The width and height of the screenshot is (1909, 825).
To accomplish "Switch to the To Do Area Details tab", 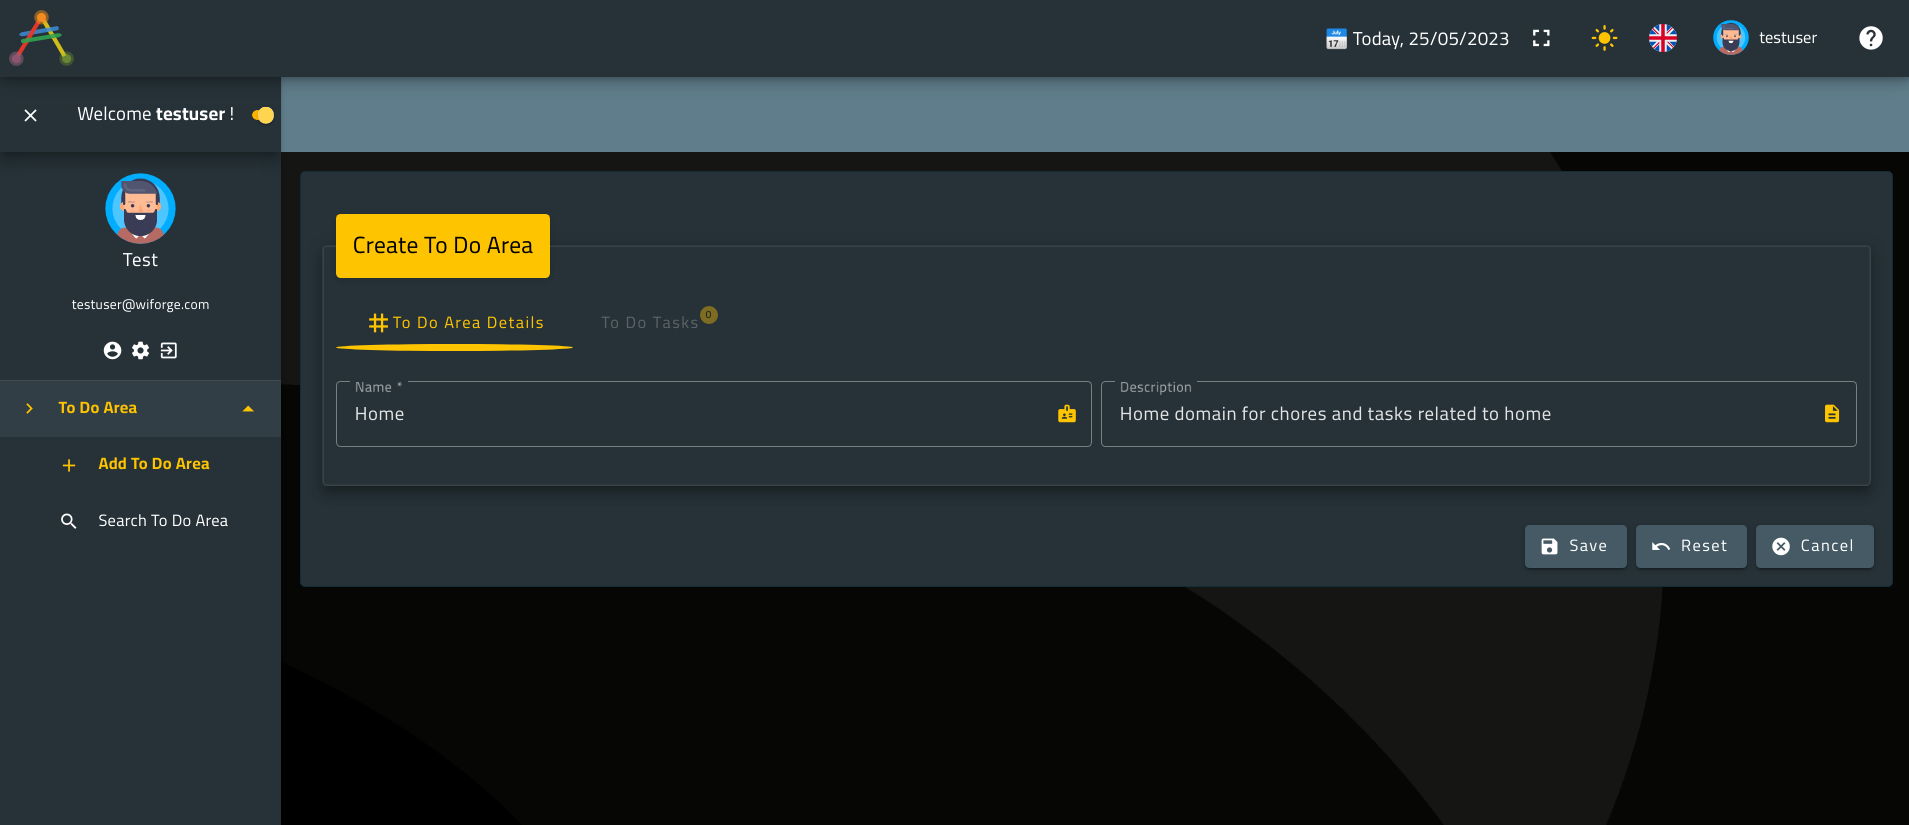I will tap(455, 323).
